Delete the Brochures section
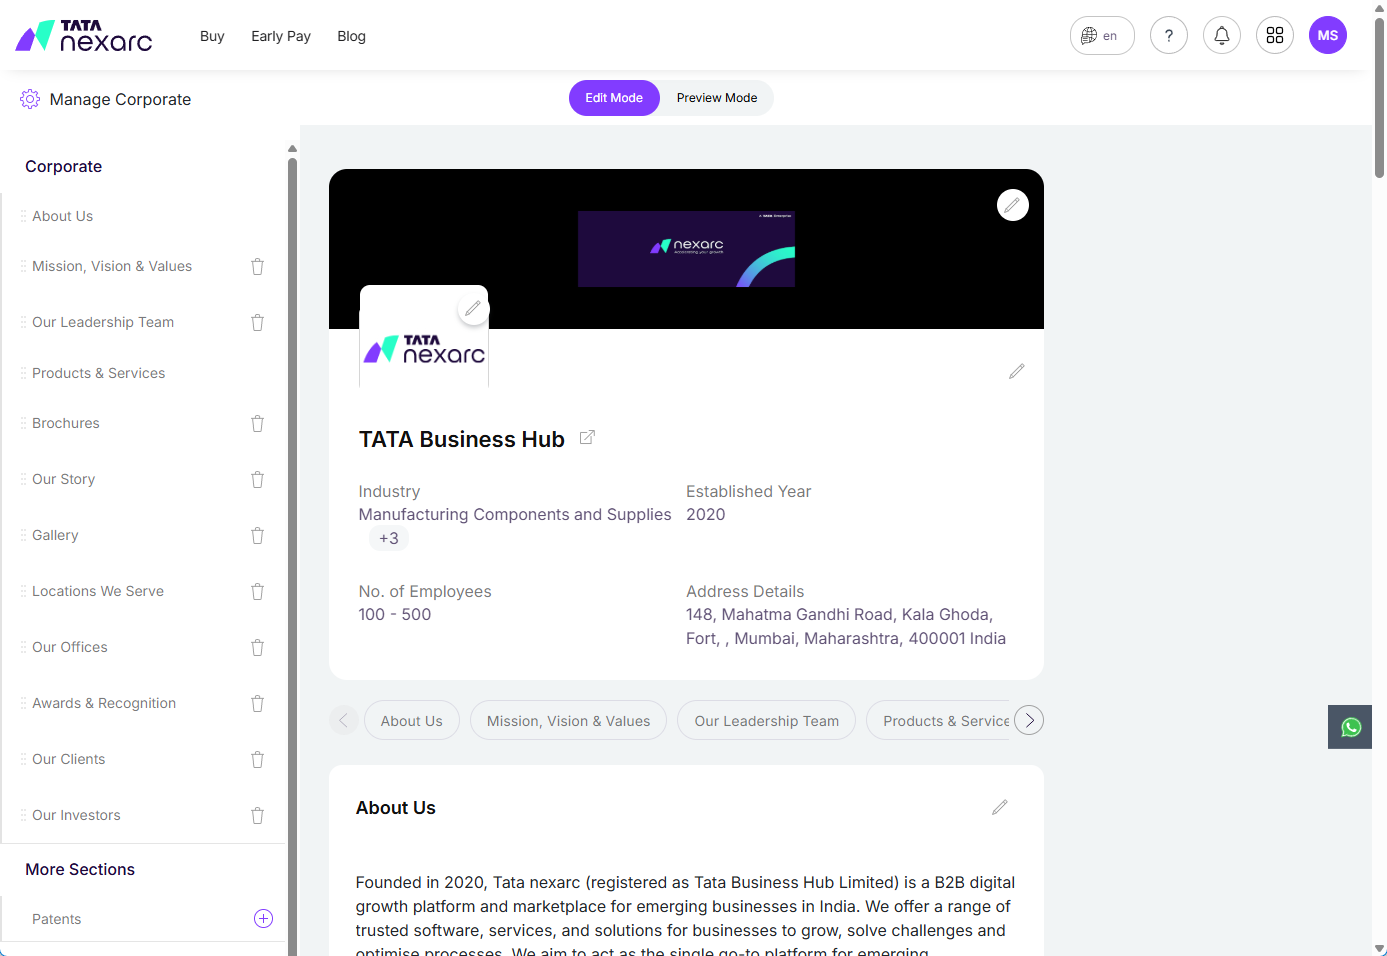 [x=257, y=423]
